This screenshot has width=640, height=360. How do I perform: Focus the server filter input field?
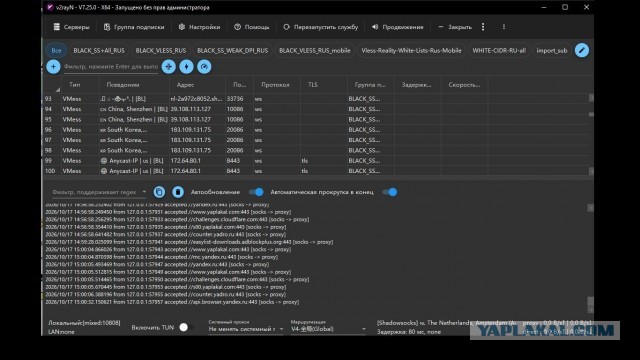pos(111,67)
